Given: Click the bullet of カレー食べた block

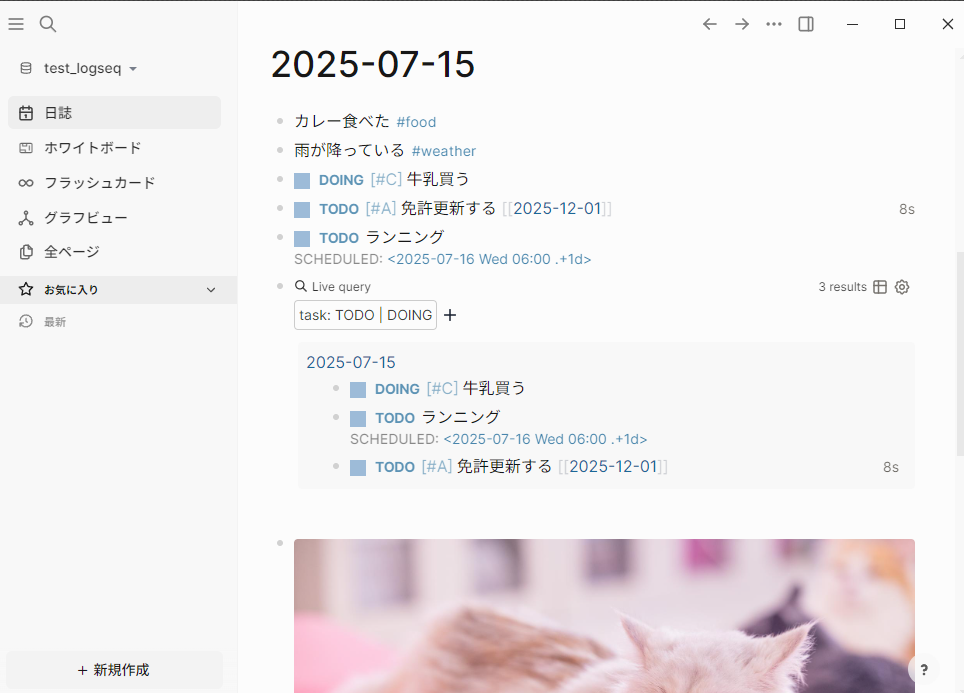Looking at the screenshot, I should tap(280, 121).
